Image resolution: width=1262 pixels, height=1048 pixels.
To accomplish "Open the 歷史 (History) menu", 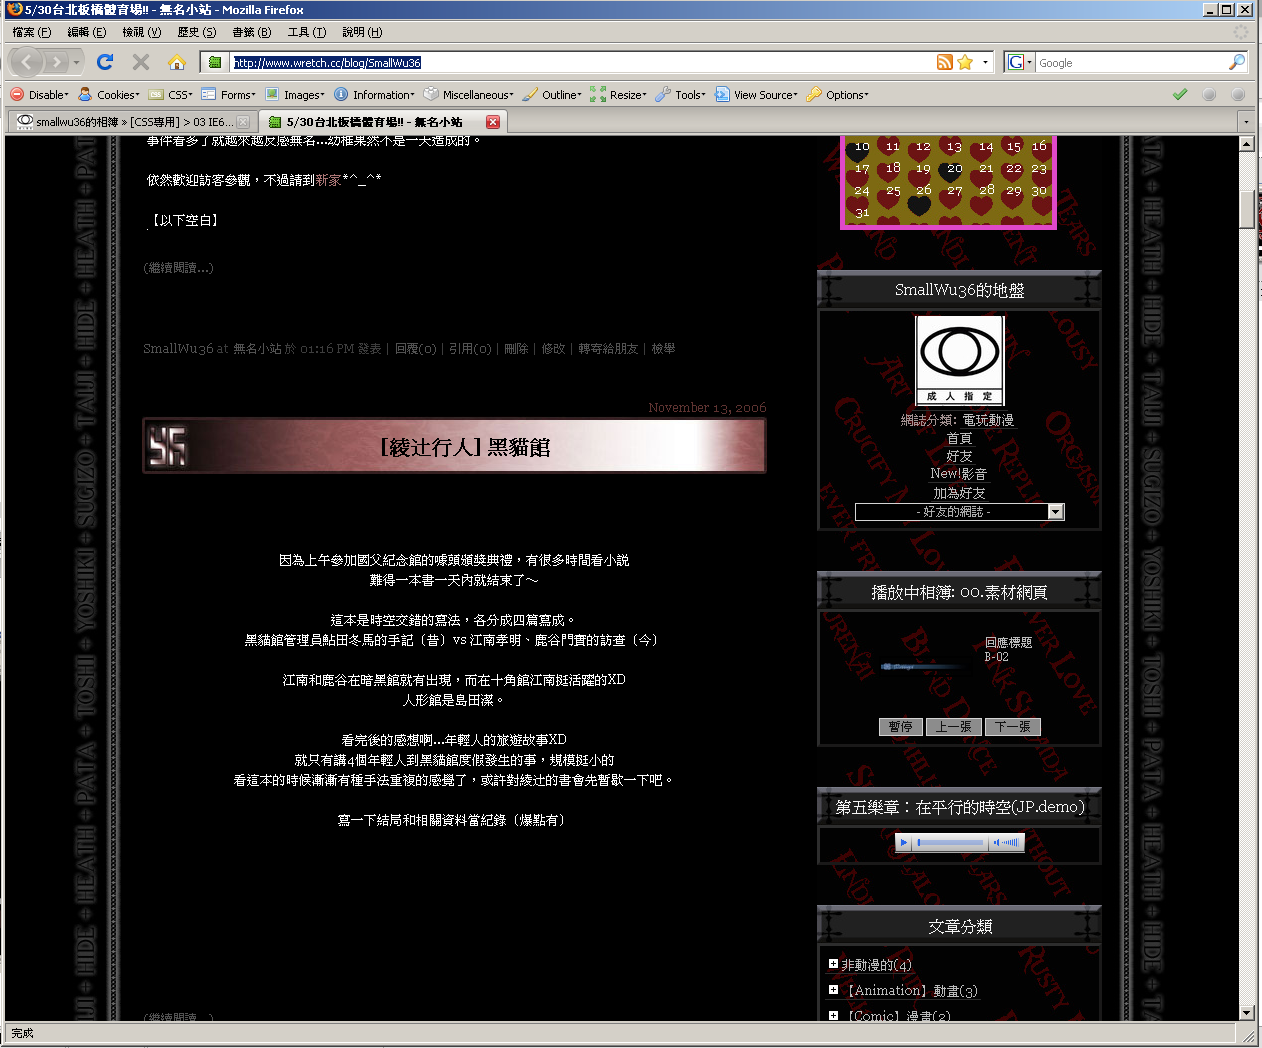I will pyautogui.click(x=196, y=32).
